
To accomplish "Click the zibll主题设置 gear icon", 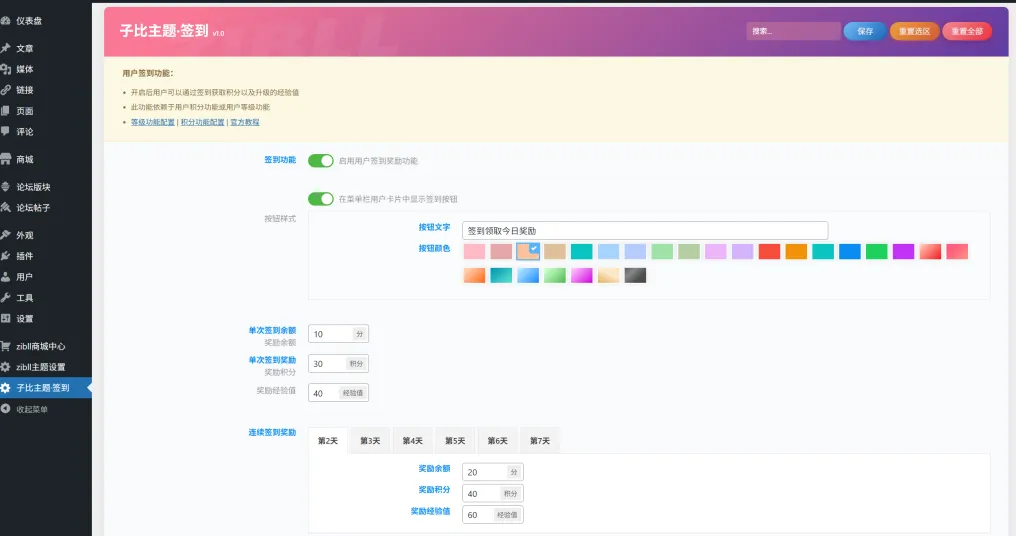I will pyautogui.click(x=5, y=367).
